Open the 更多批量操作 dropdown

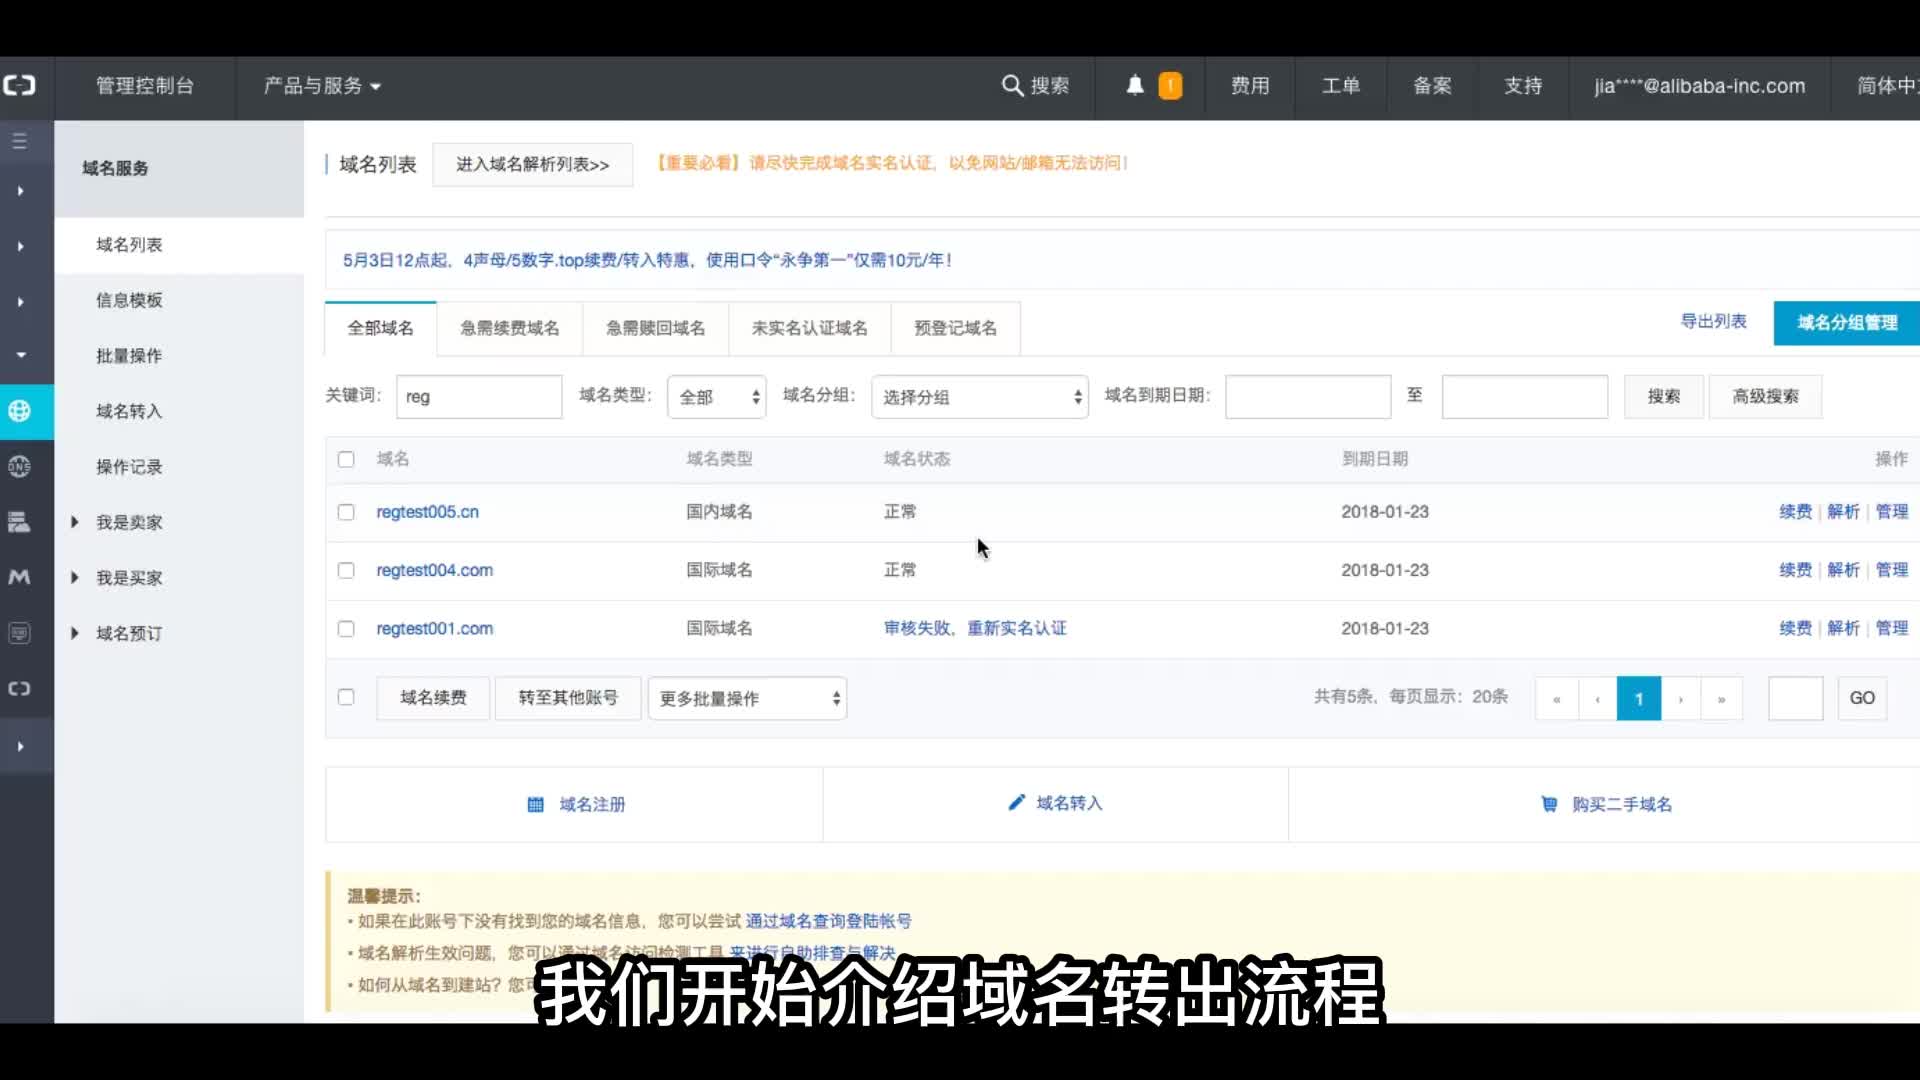tap(747, 698)
